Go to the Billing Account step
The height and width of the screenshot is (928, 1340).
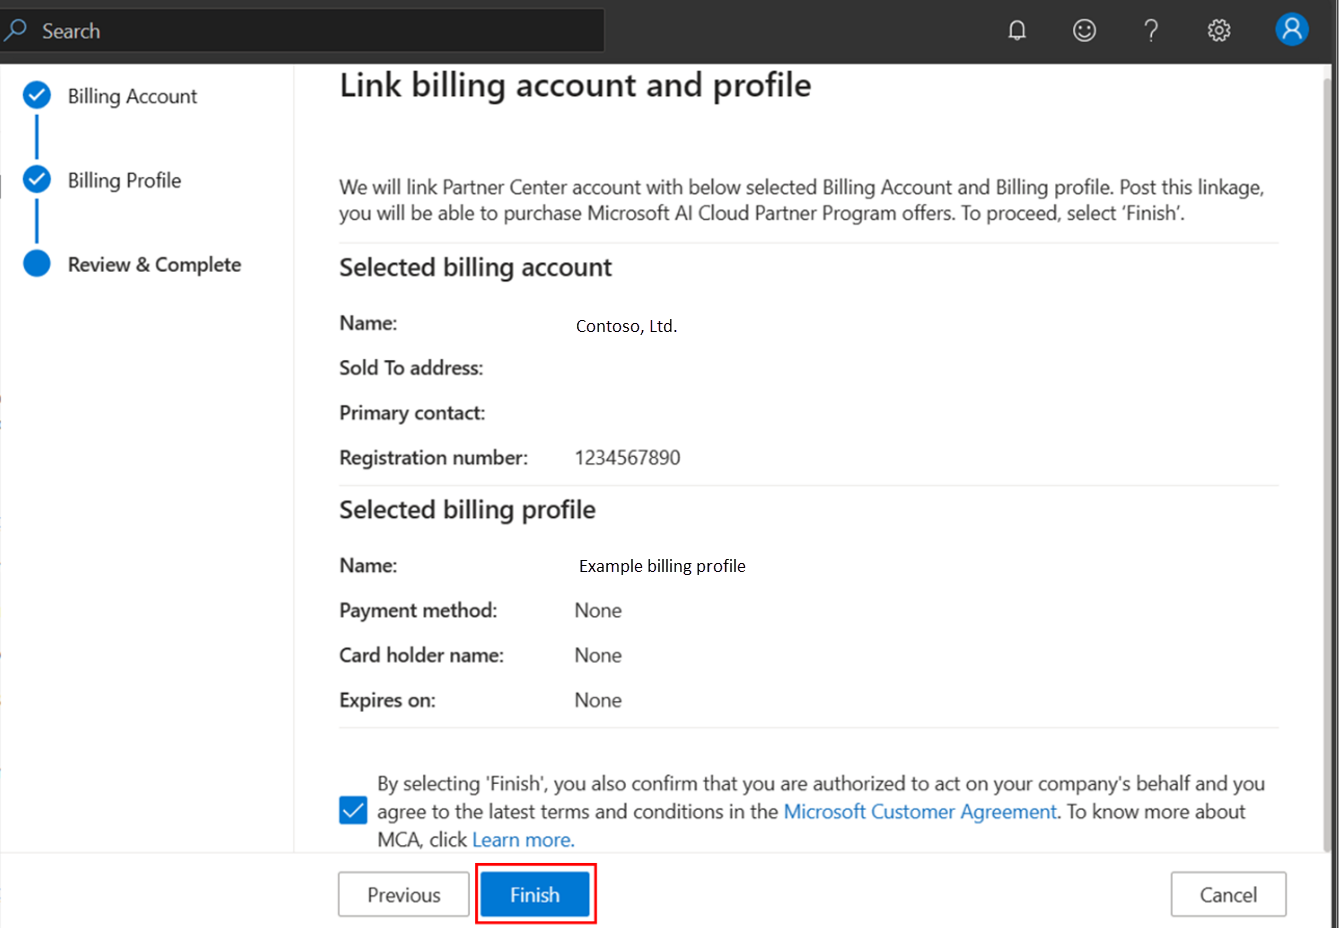point(132,96)
